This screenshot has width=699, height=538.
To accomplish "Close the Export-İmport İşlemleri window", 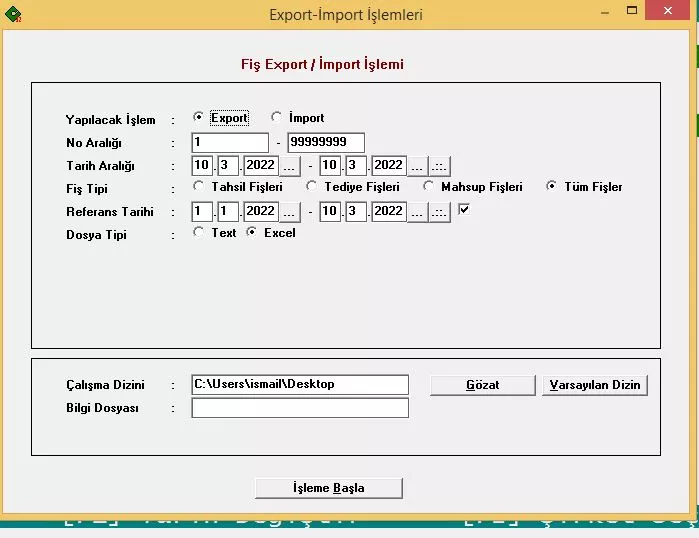I will [667, 11].
